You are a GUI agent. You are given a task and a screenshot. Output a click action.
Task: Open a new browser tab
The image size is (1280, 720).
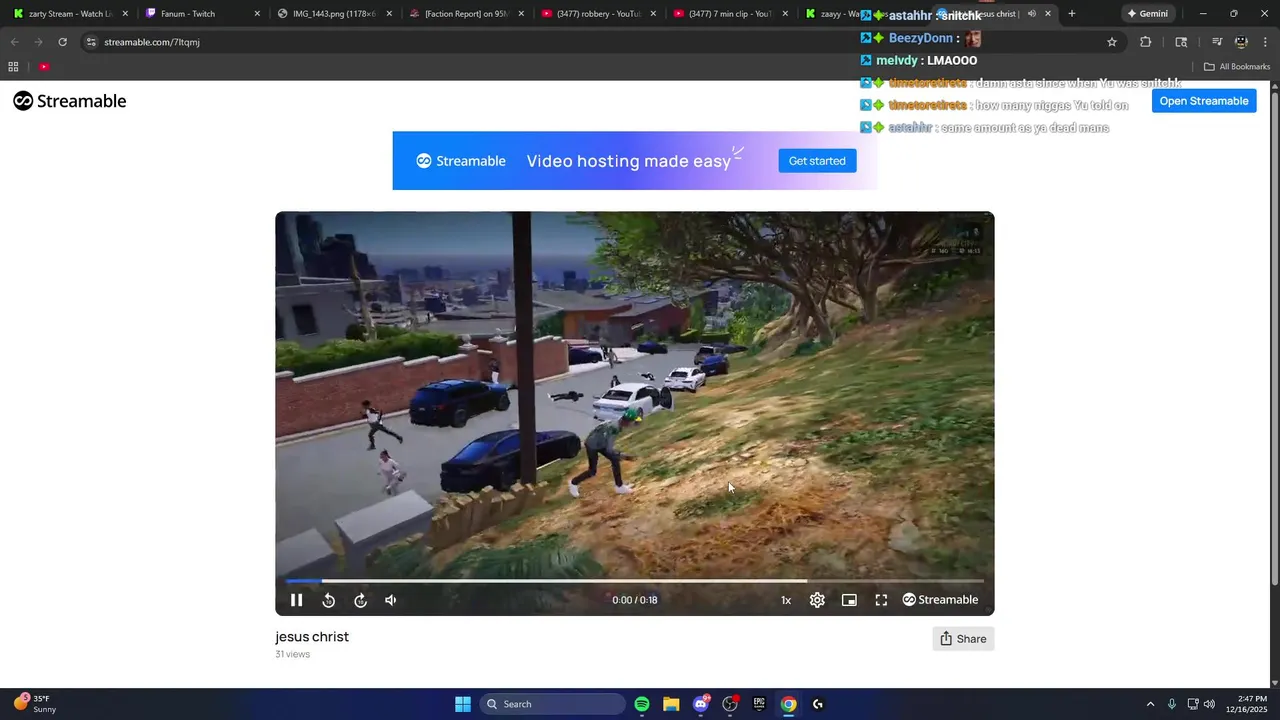tap(1072, 14)
